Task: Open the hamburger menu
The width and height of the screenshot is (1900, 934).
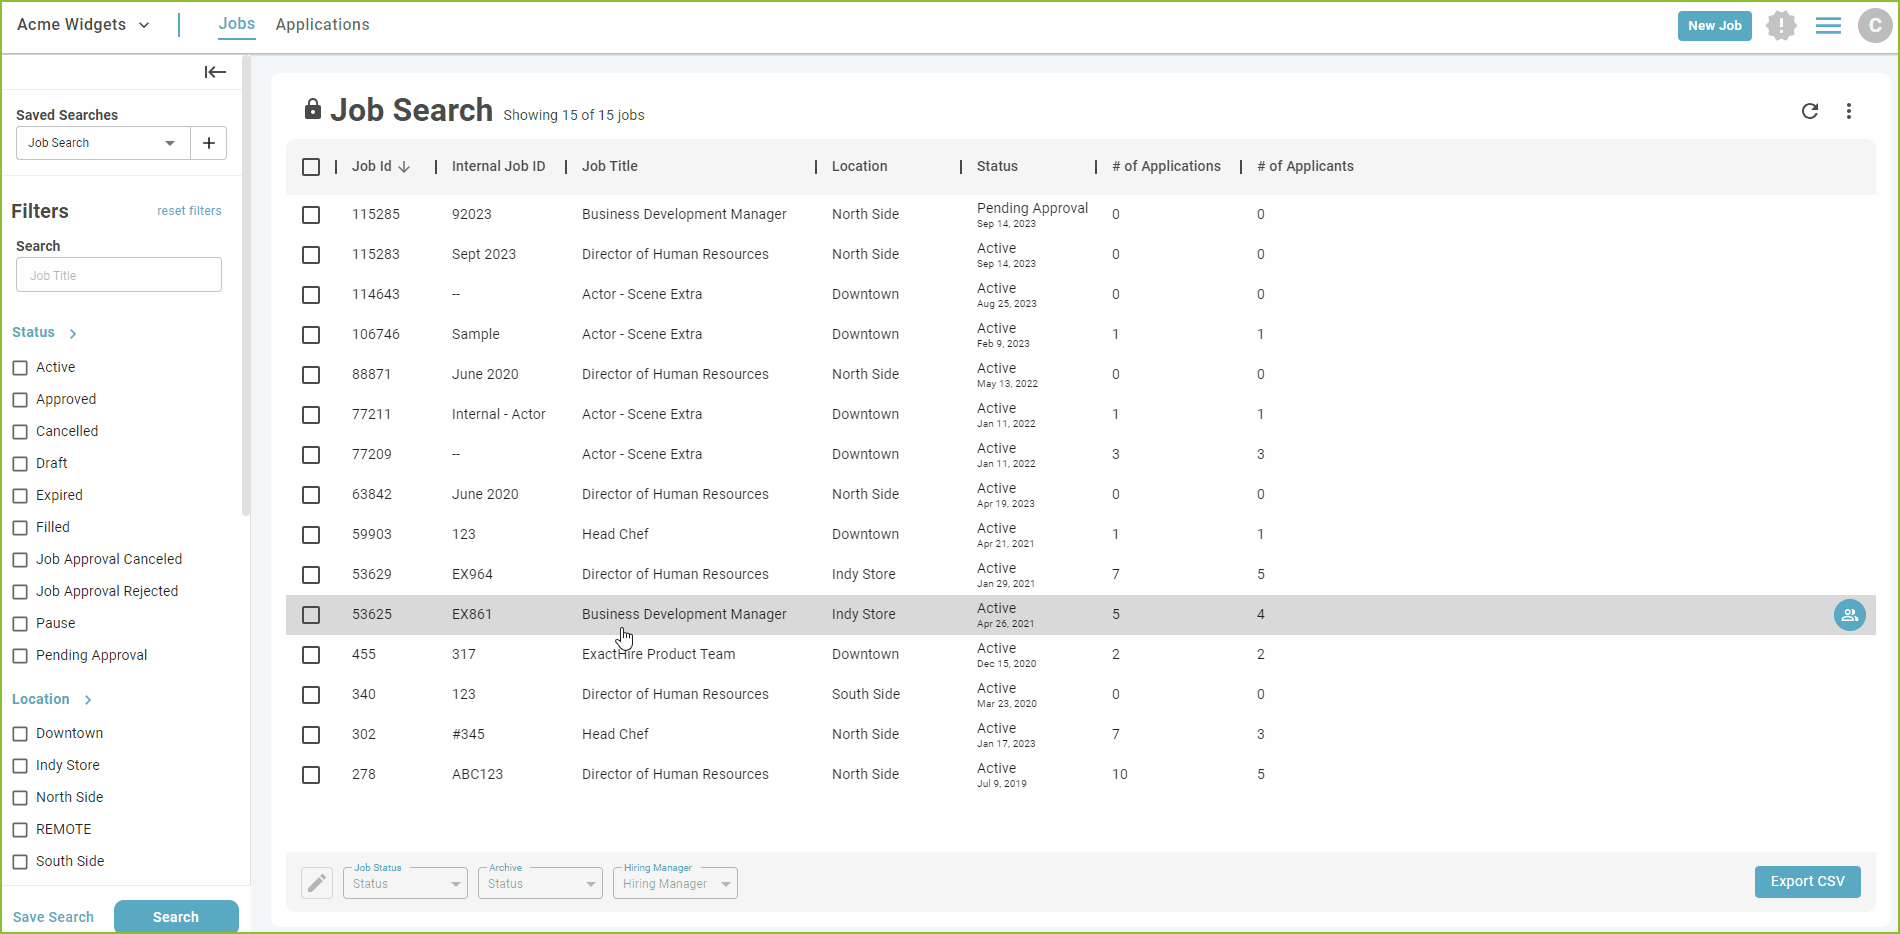Action: pos(1829,25)
